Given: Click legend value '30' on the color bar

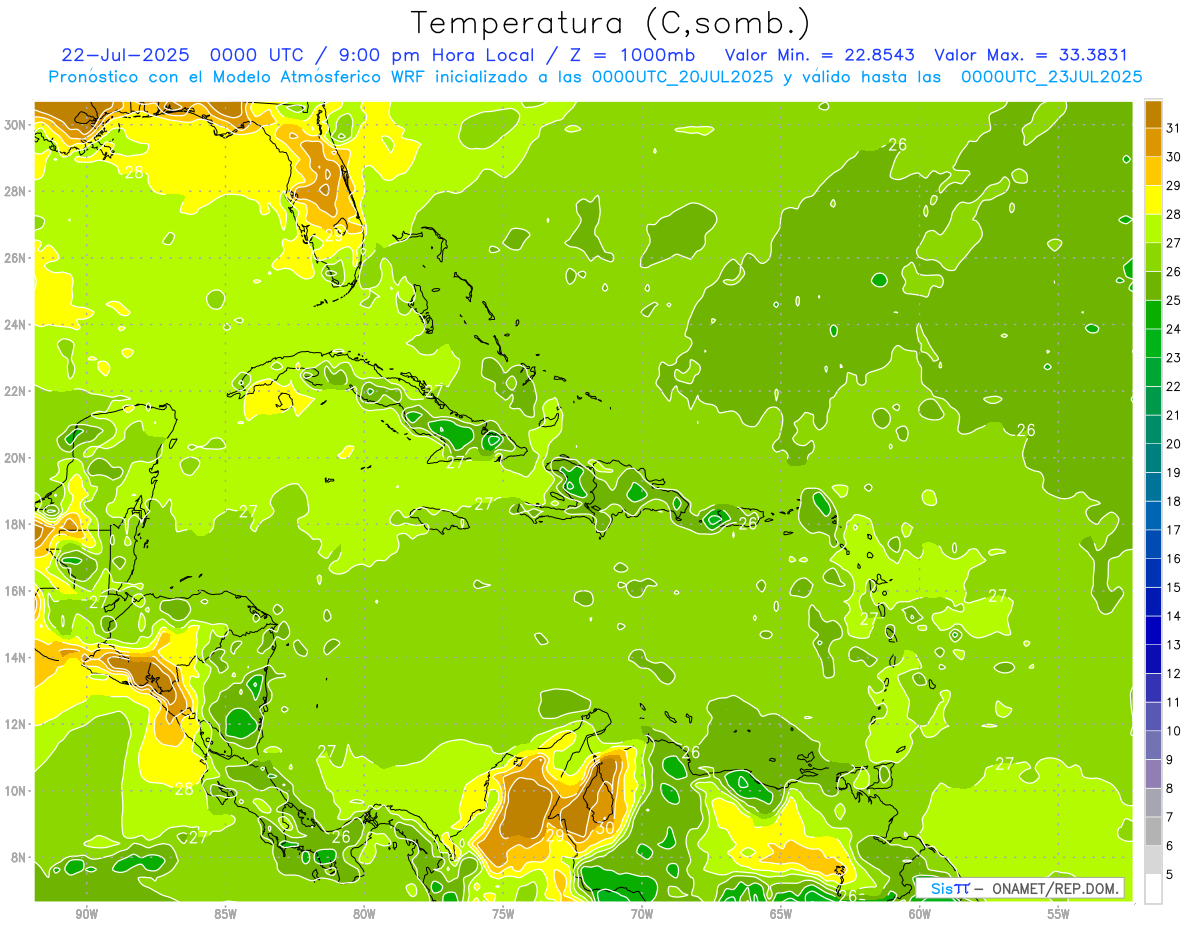Looking at the screenshot, I should click(1174, 157).
